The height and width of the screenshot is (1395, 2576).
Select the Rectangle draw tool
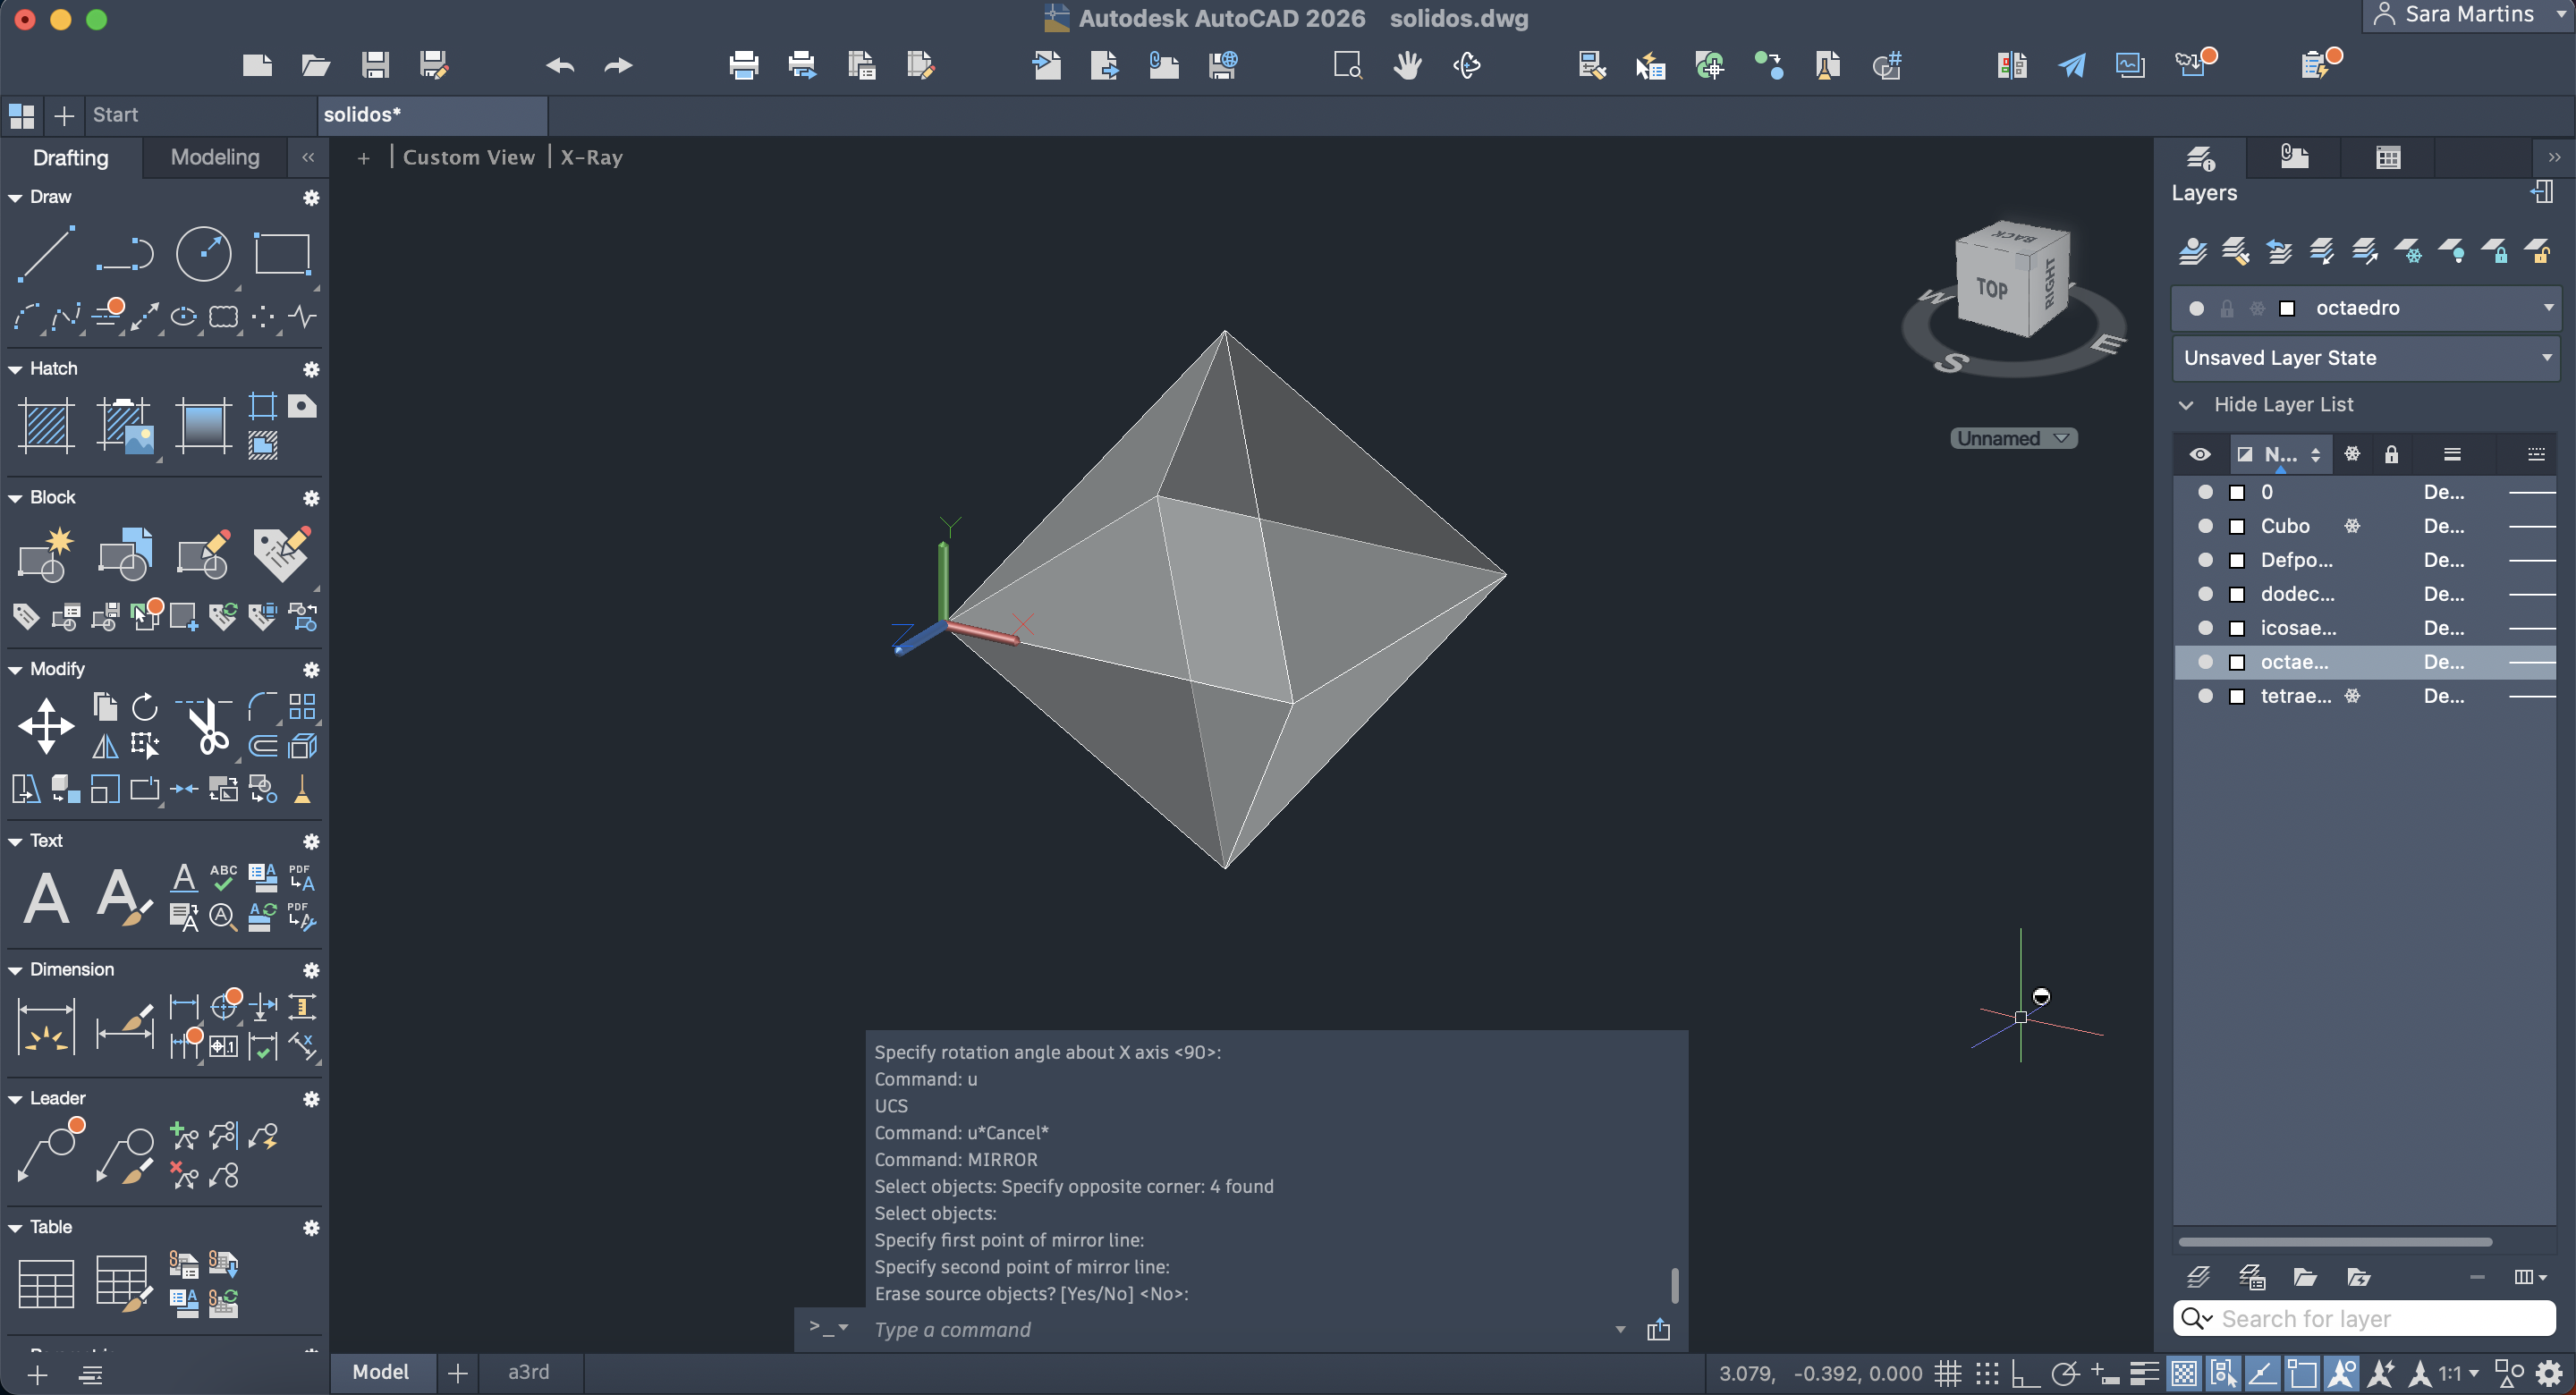click(x=282, y=254)
